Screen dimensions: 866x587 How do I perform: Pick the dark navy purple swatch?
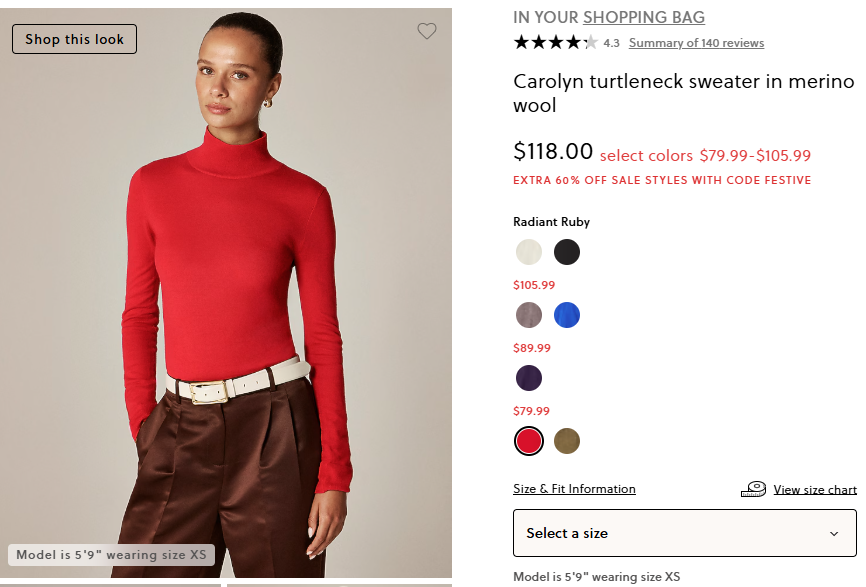529,378
